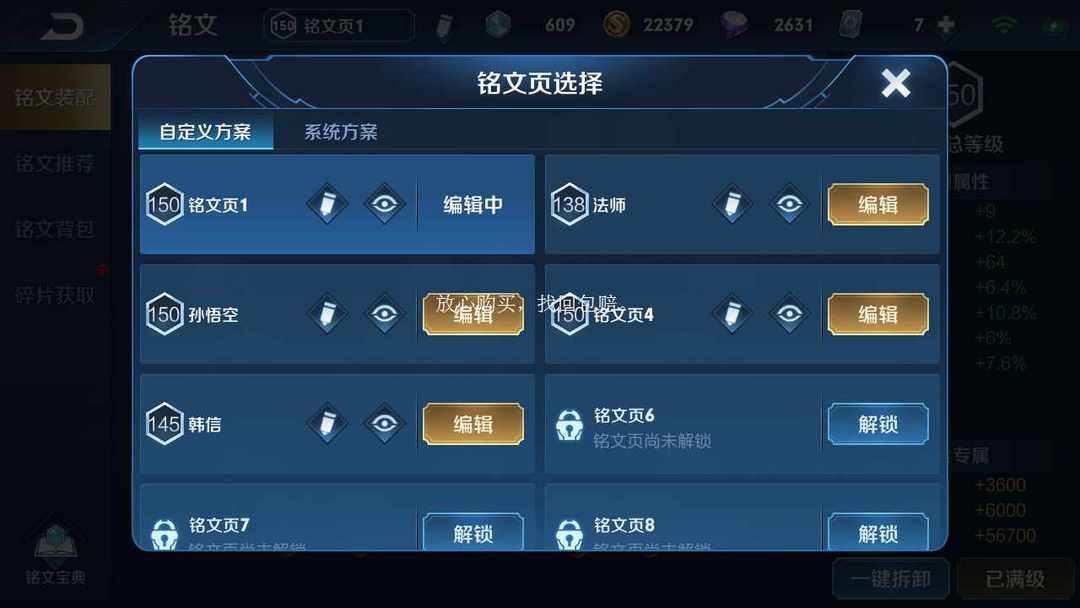
Task: Edit the 铭文页4 rune page
Action: pos(878,314)
